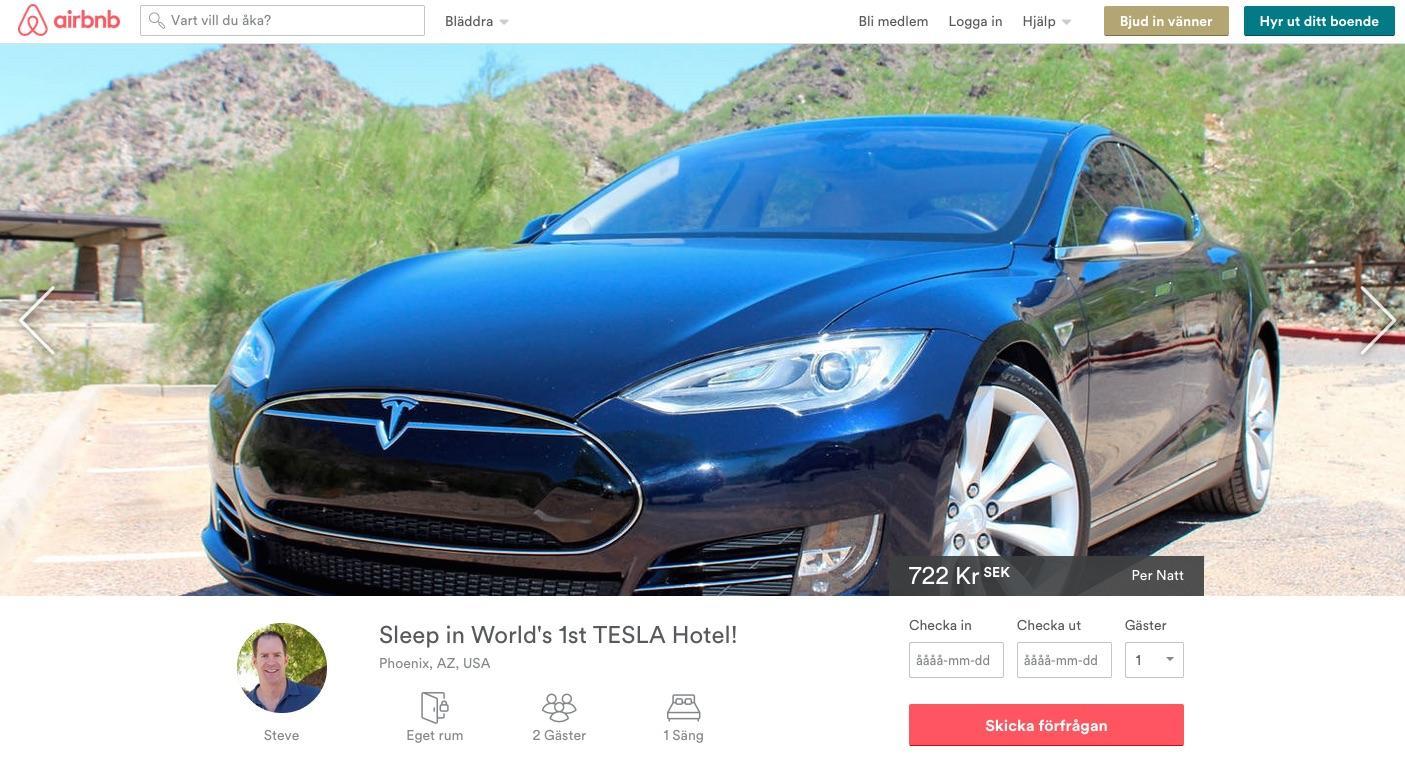Select Logga in in top navigation
1405x758 pixels.
pyautogui.click(x=975, y=21)
